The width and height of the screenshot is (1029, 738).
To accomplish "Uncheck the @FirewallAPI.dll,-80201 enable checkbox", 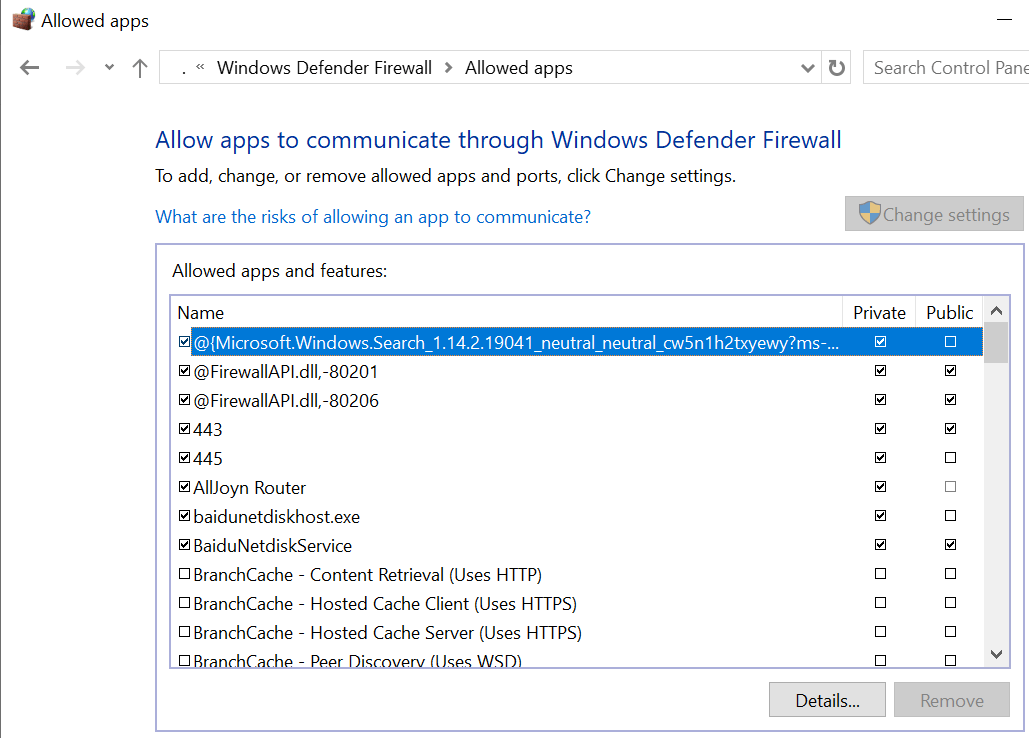I will 184,371.
